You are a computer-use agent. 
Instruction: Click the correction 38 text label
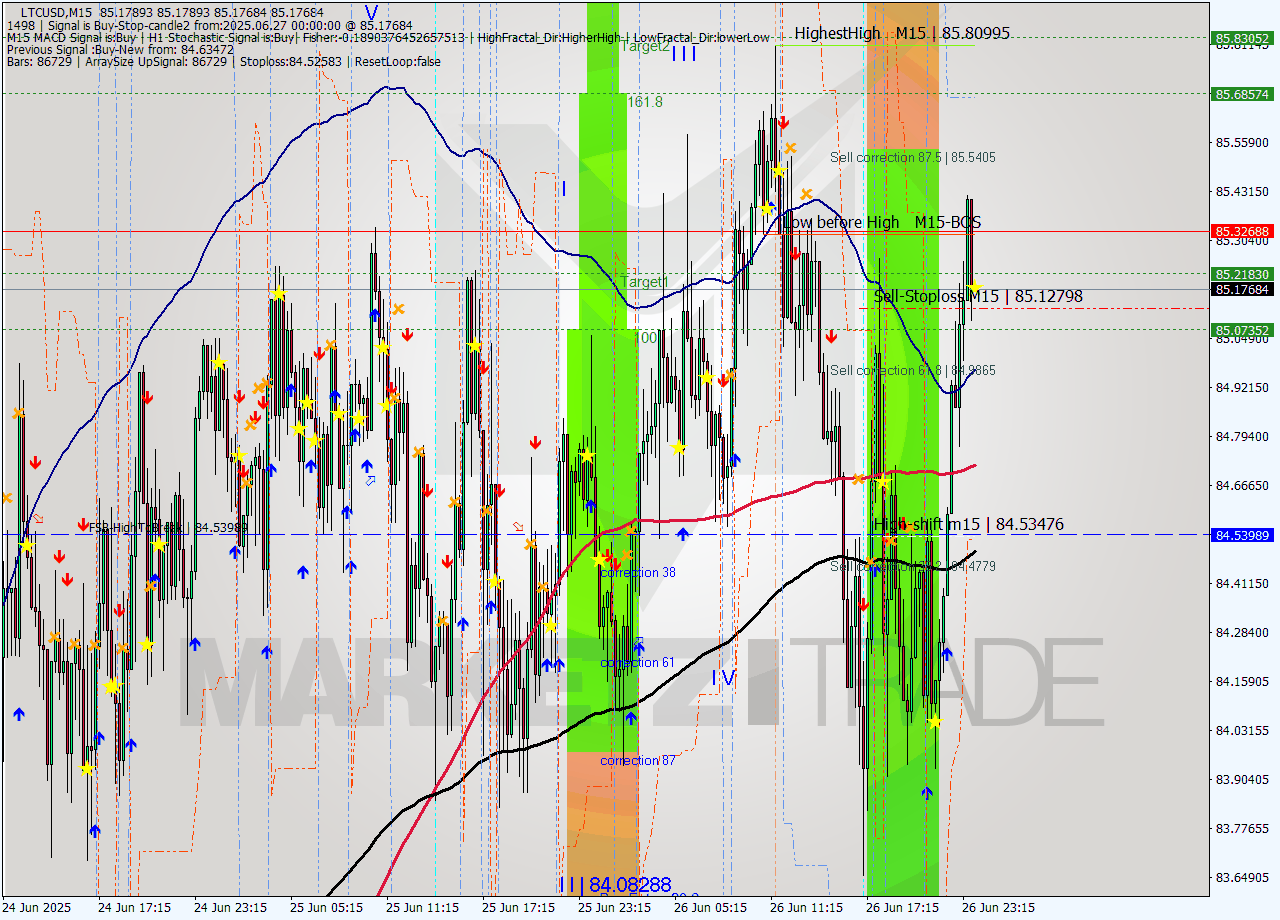637,573
